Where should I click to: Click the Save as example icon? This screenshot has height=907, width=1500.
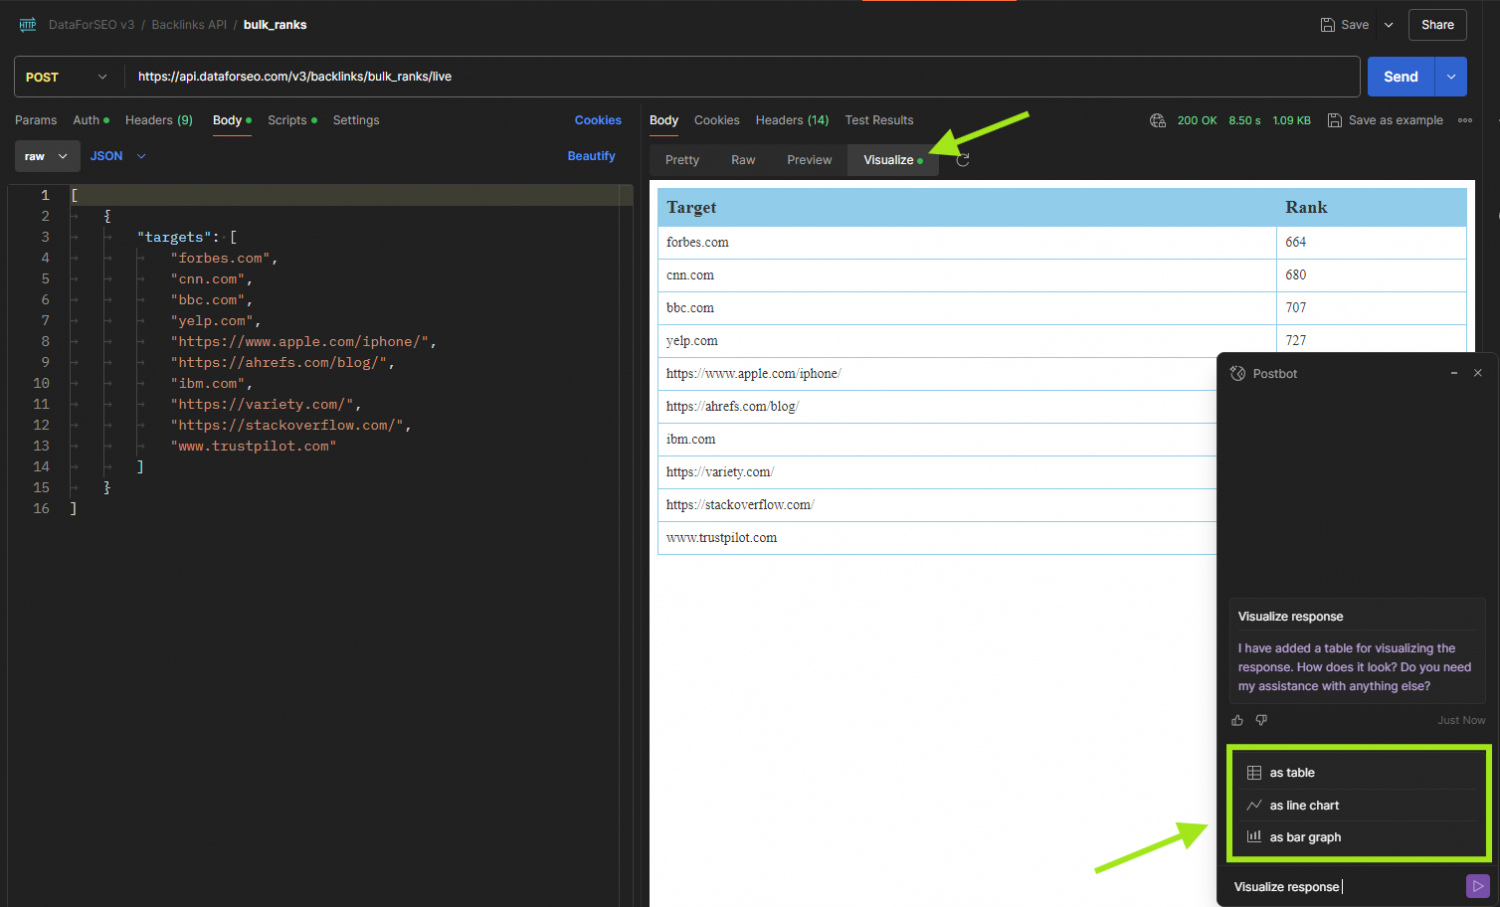point(1334,120)
